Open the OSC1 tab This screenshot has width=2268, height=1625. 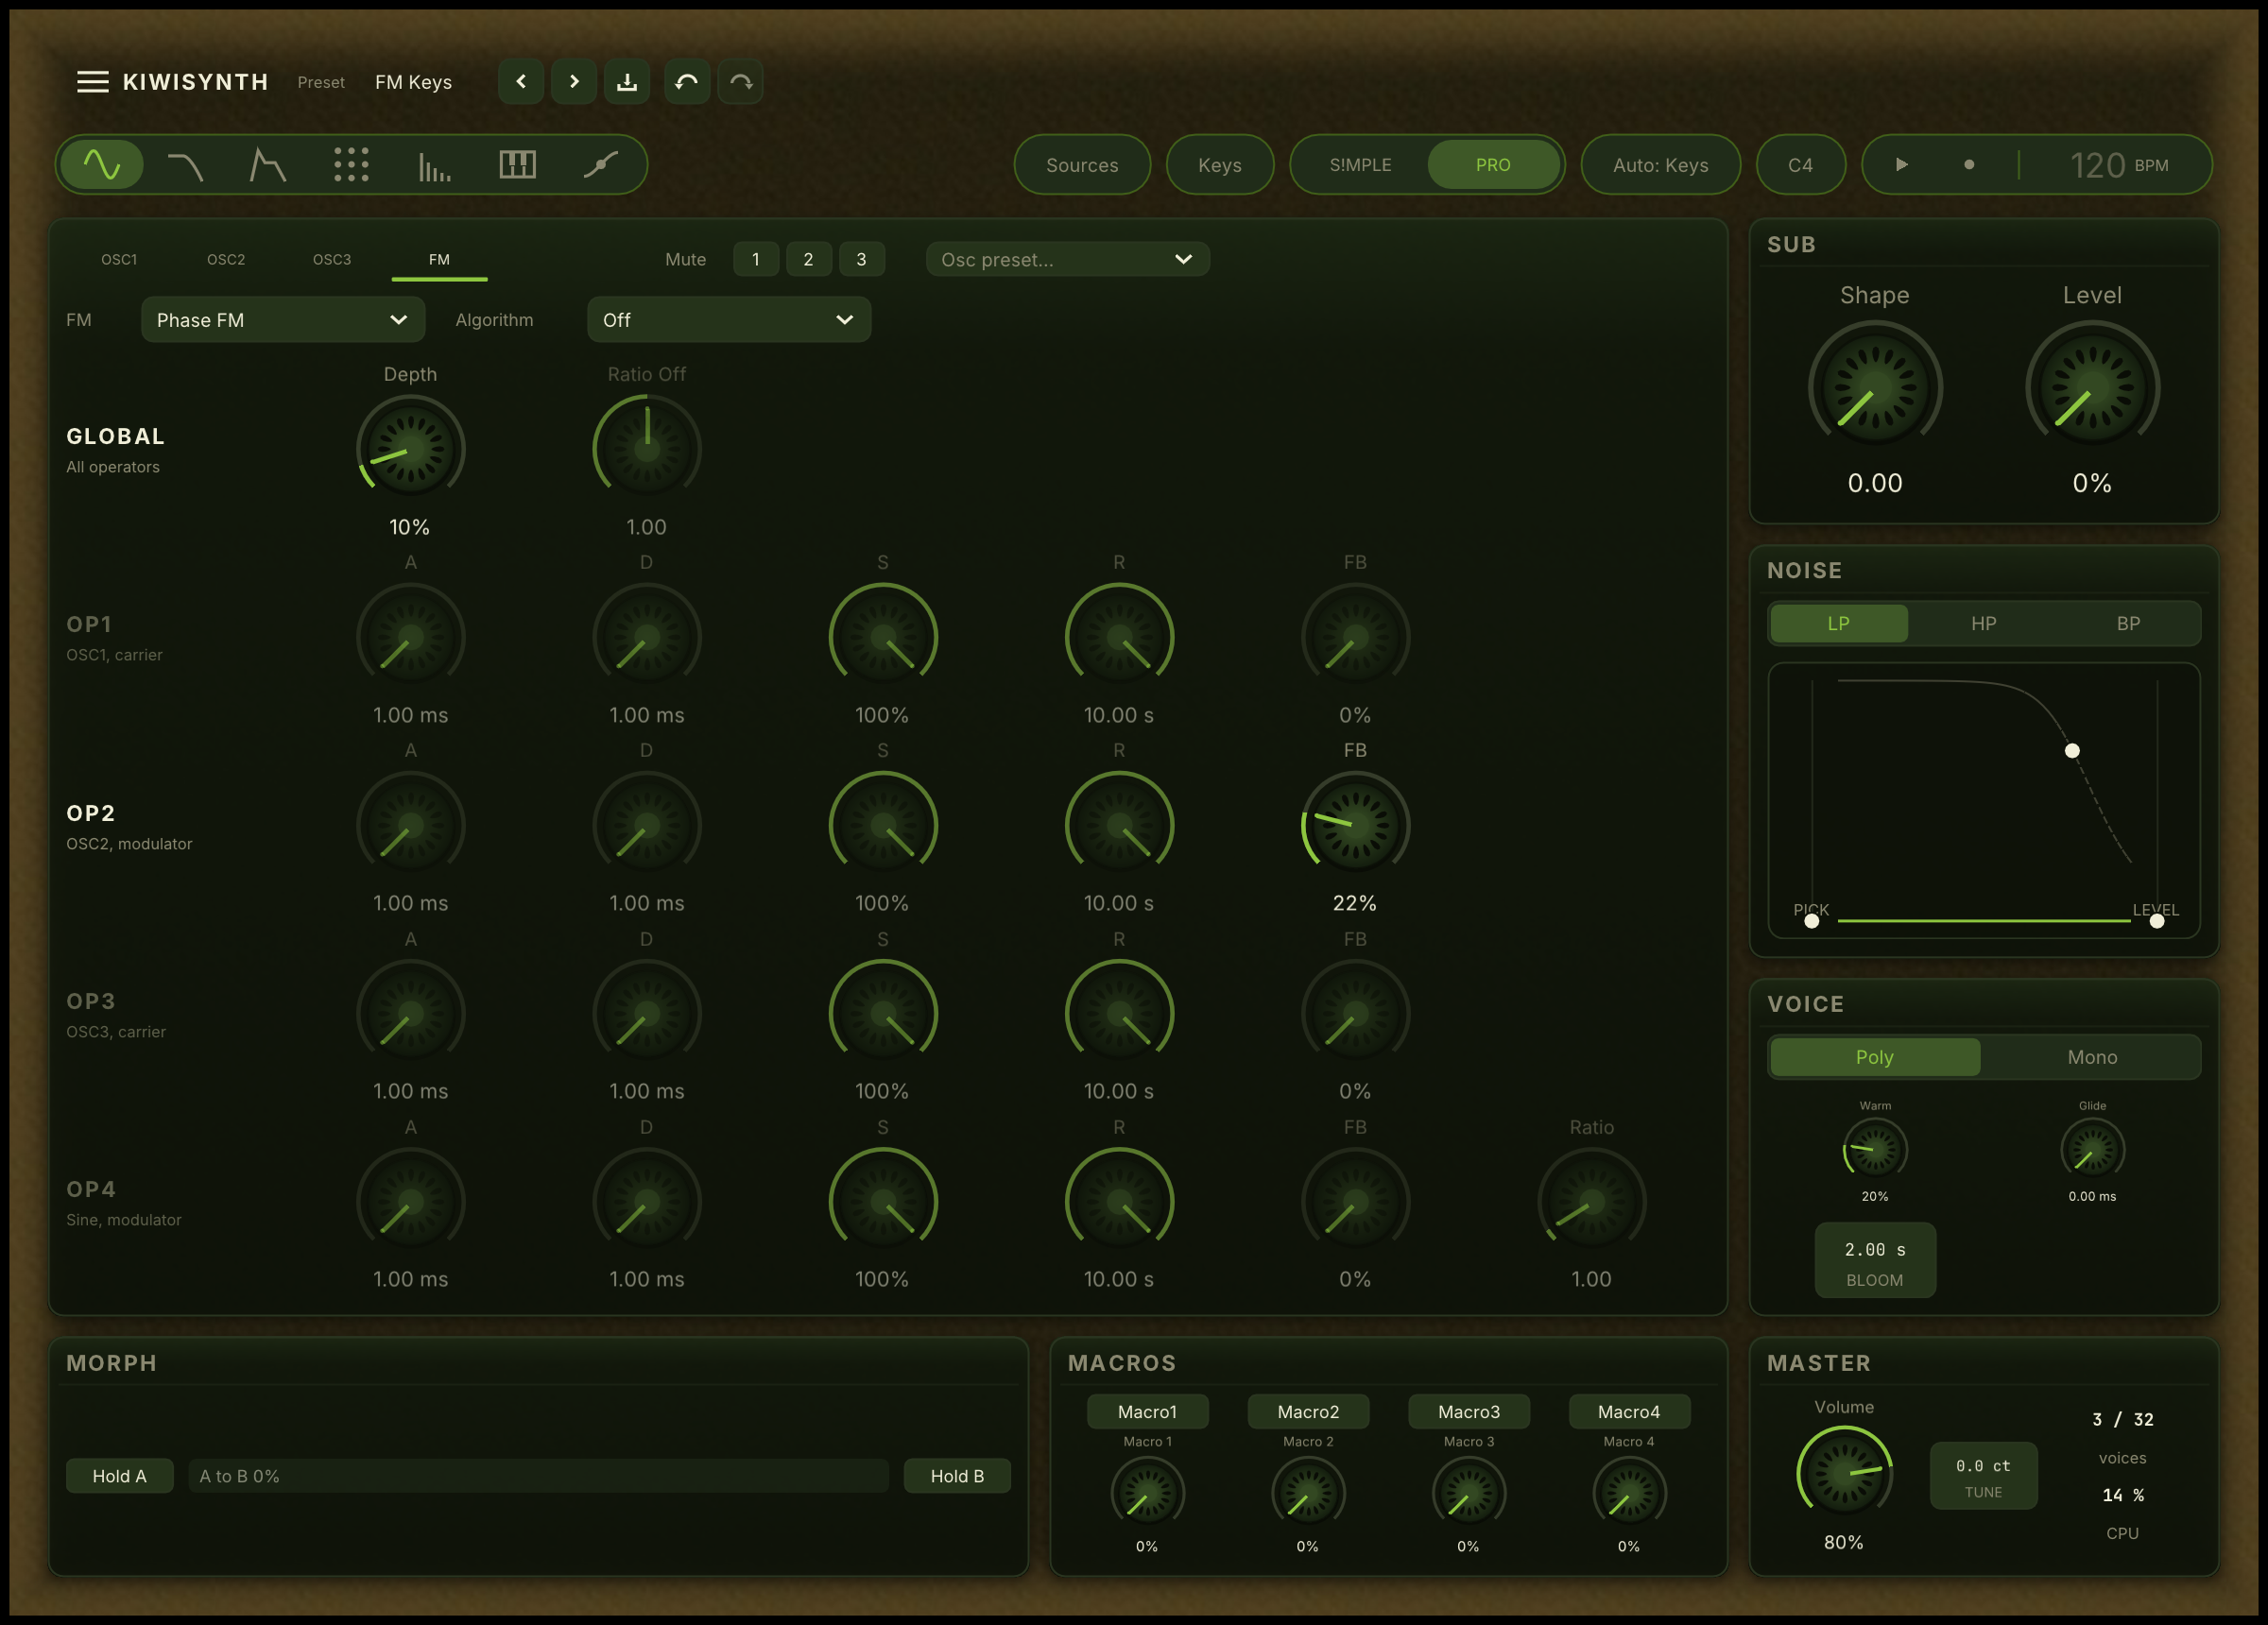point(119,259)
